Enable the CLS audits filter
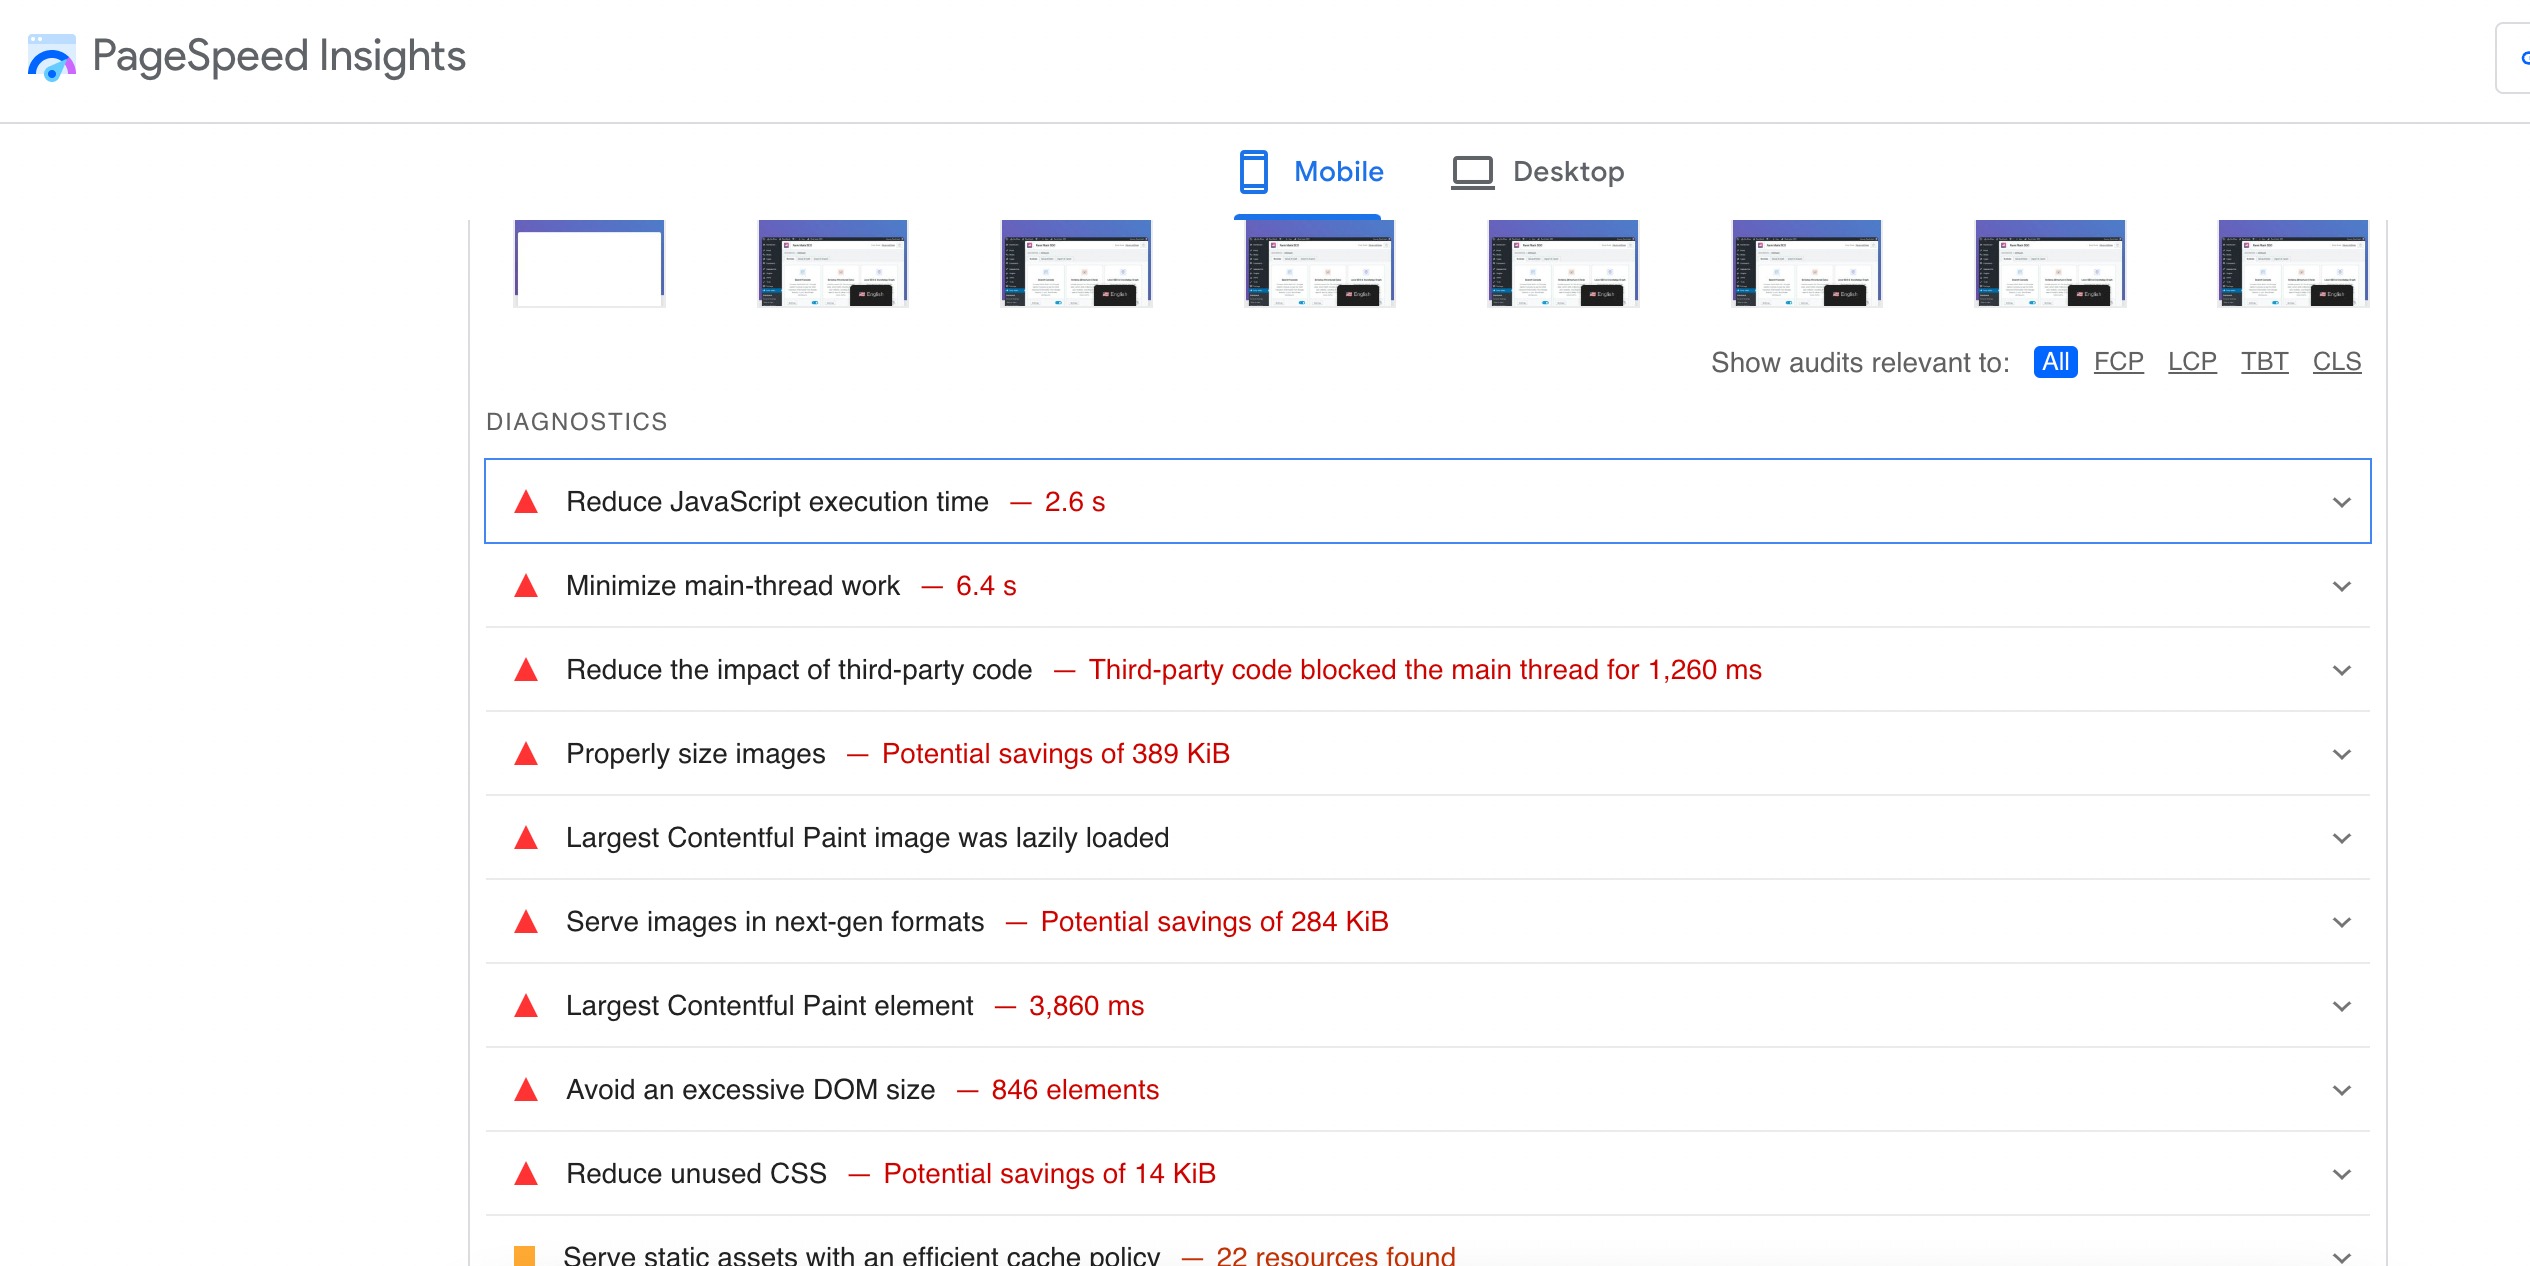Image resolution: width=2530 pixels, height=1266 pixels. click(2336, 362)
